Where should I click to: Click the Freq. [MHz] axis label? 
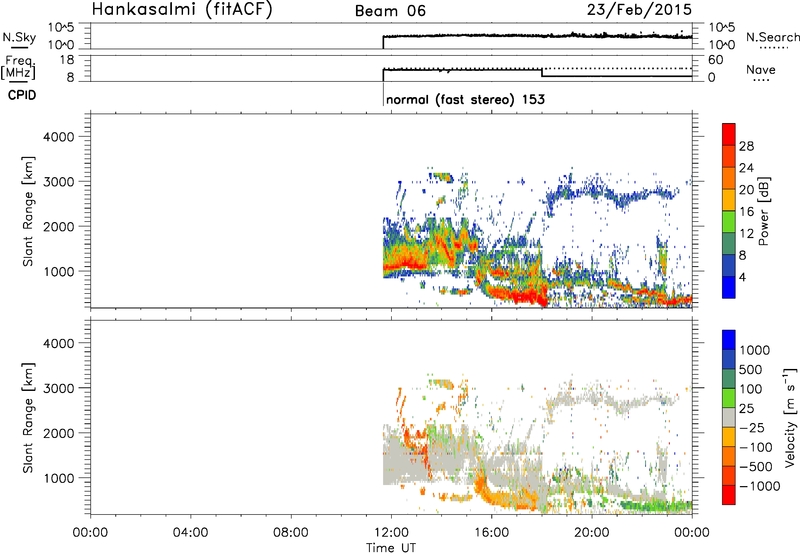point(19,67)
